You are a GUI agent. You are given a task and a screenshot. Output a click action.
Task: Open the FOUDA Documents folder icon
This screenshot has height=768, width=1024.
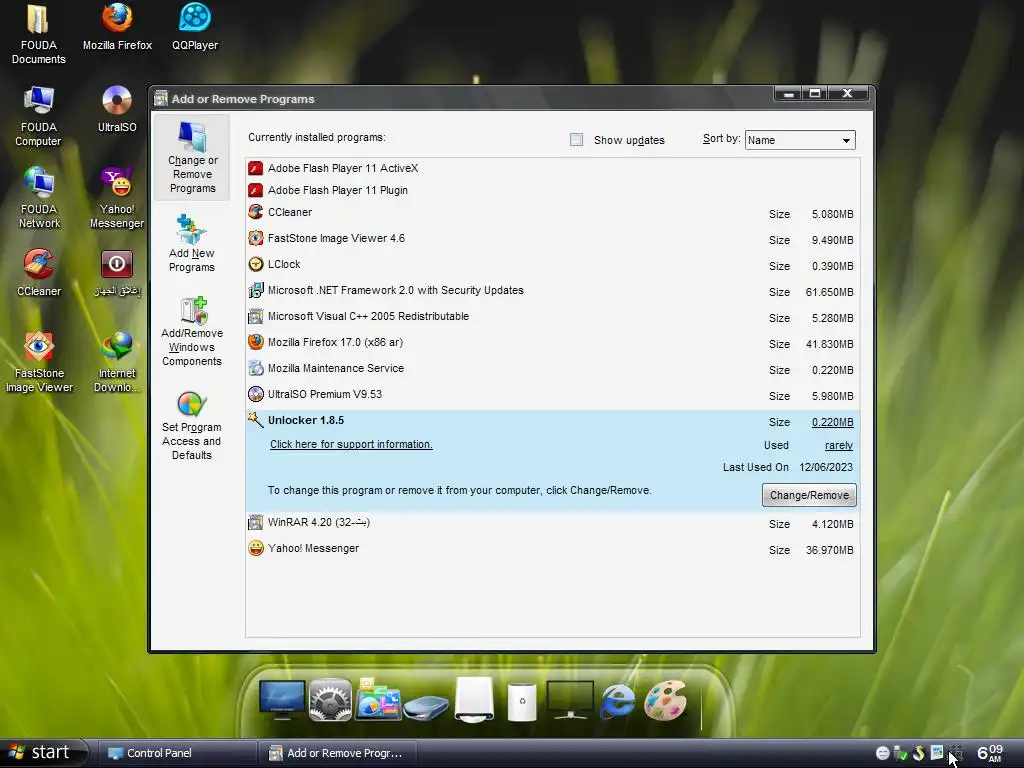click(x=39, y=34)
